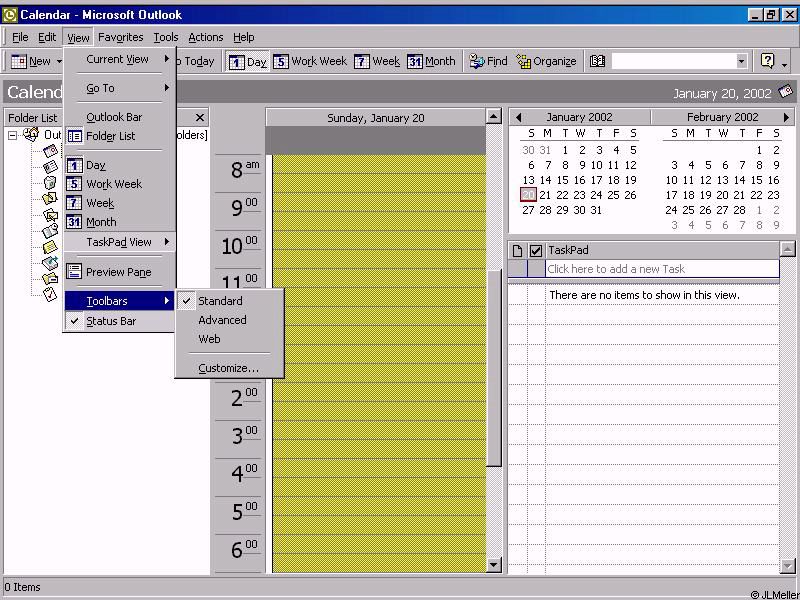Viewport: 800px width, 600px height.
Task: Open the Find a Contact dropdown
Action: (x=741, y=61)
